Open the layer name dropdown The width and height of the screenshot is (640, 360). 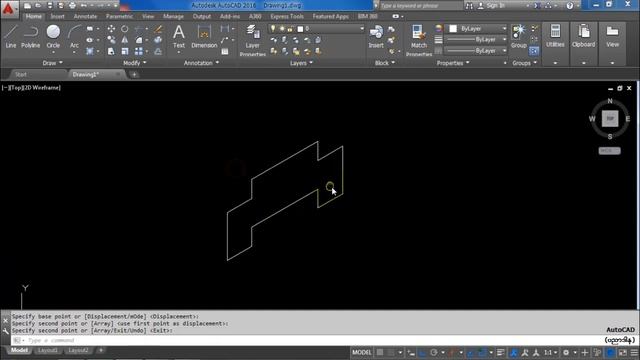[316, 29]
